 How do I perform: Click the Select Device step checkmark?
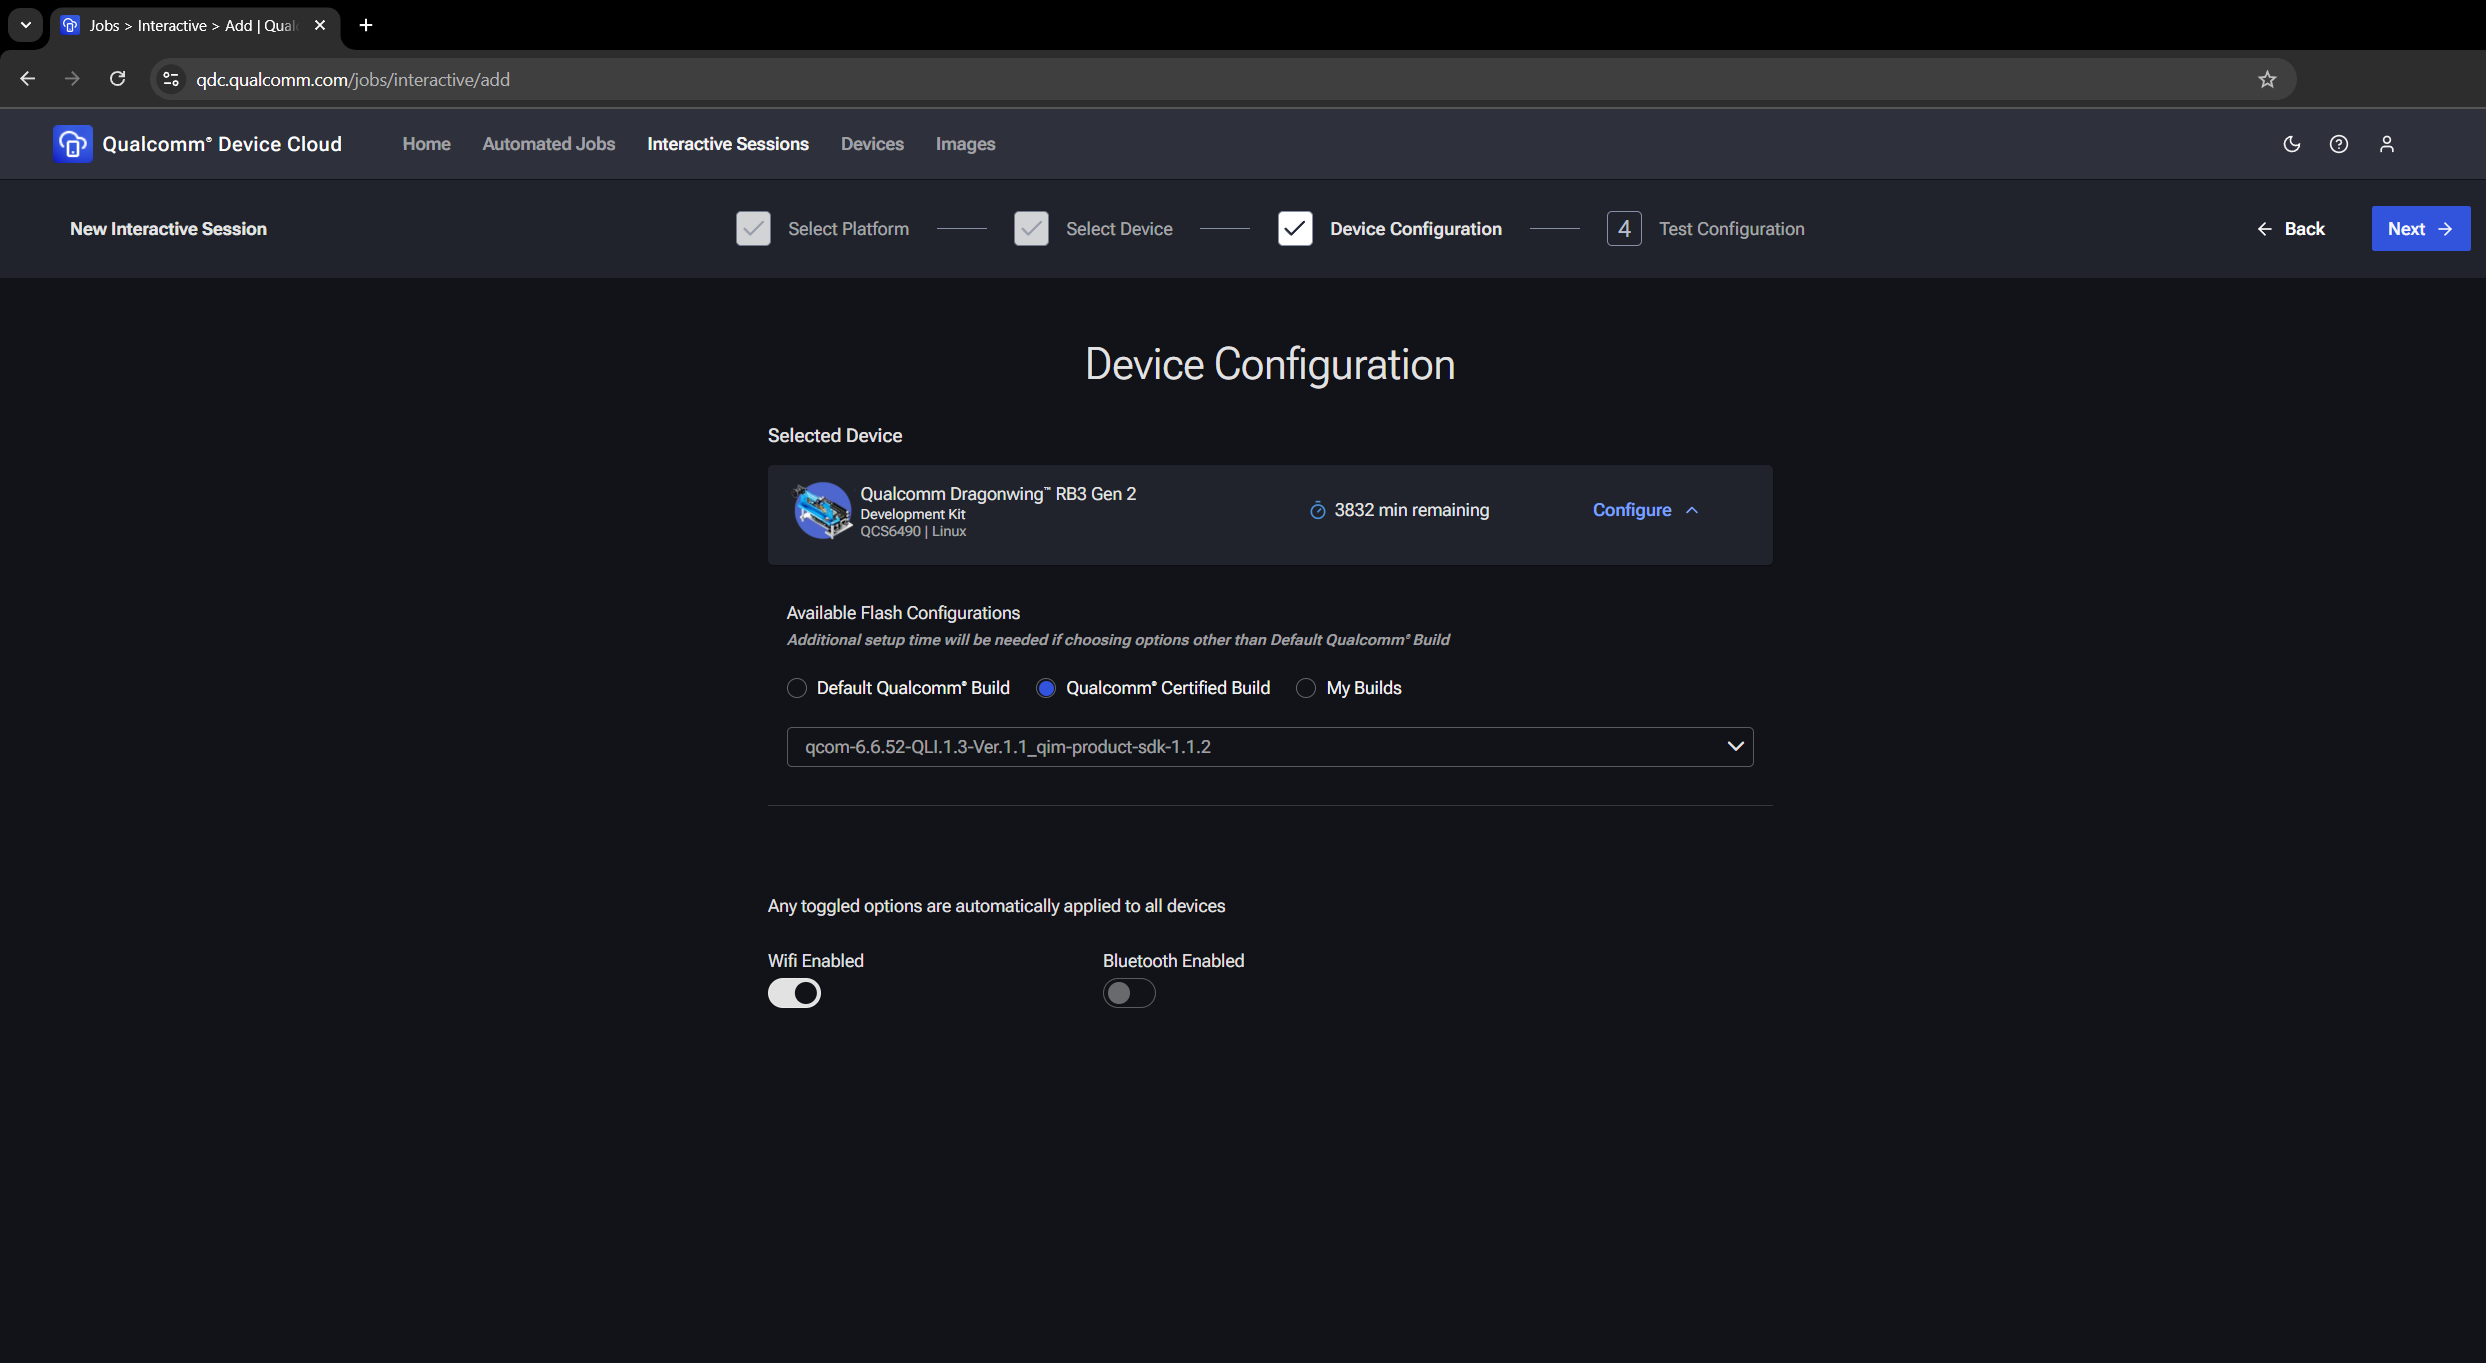(x=1031, y=229)
